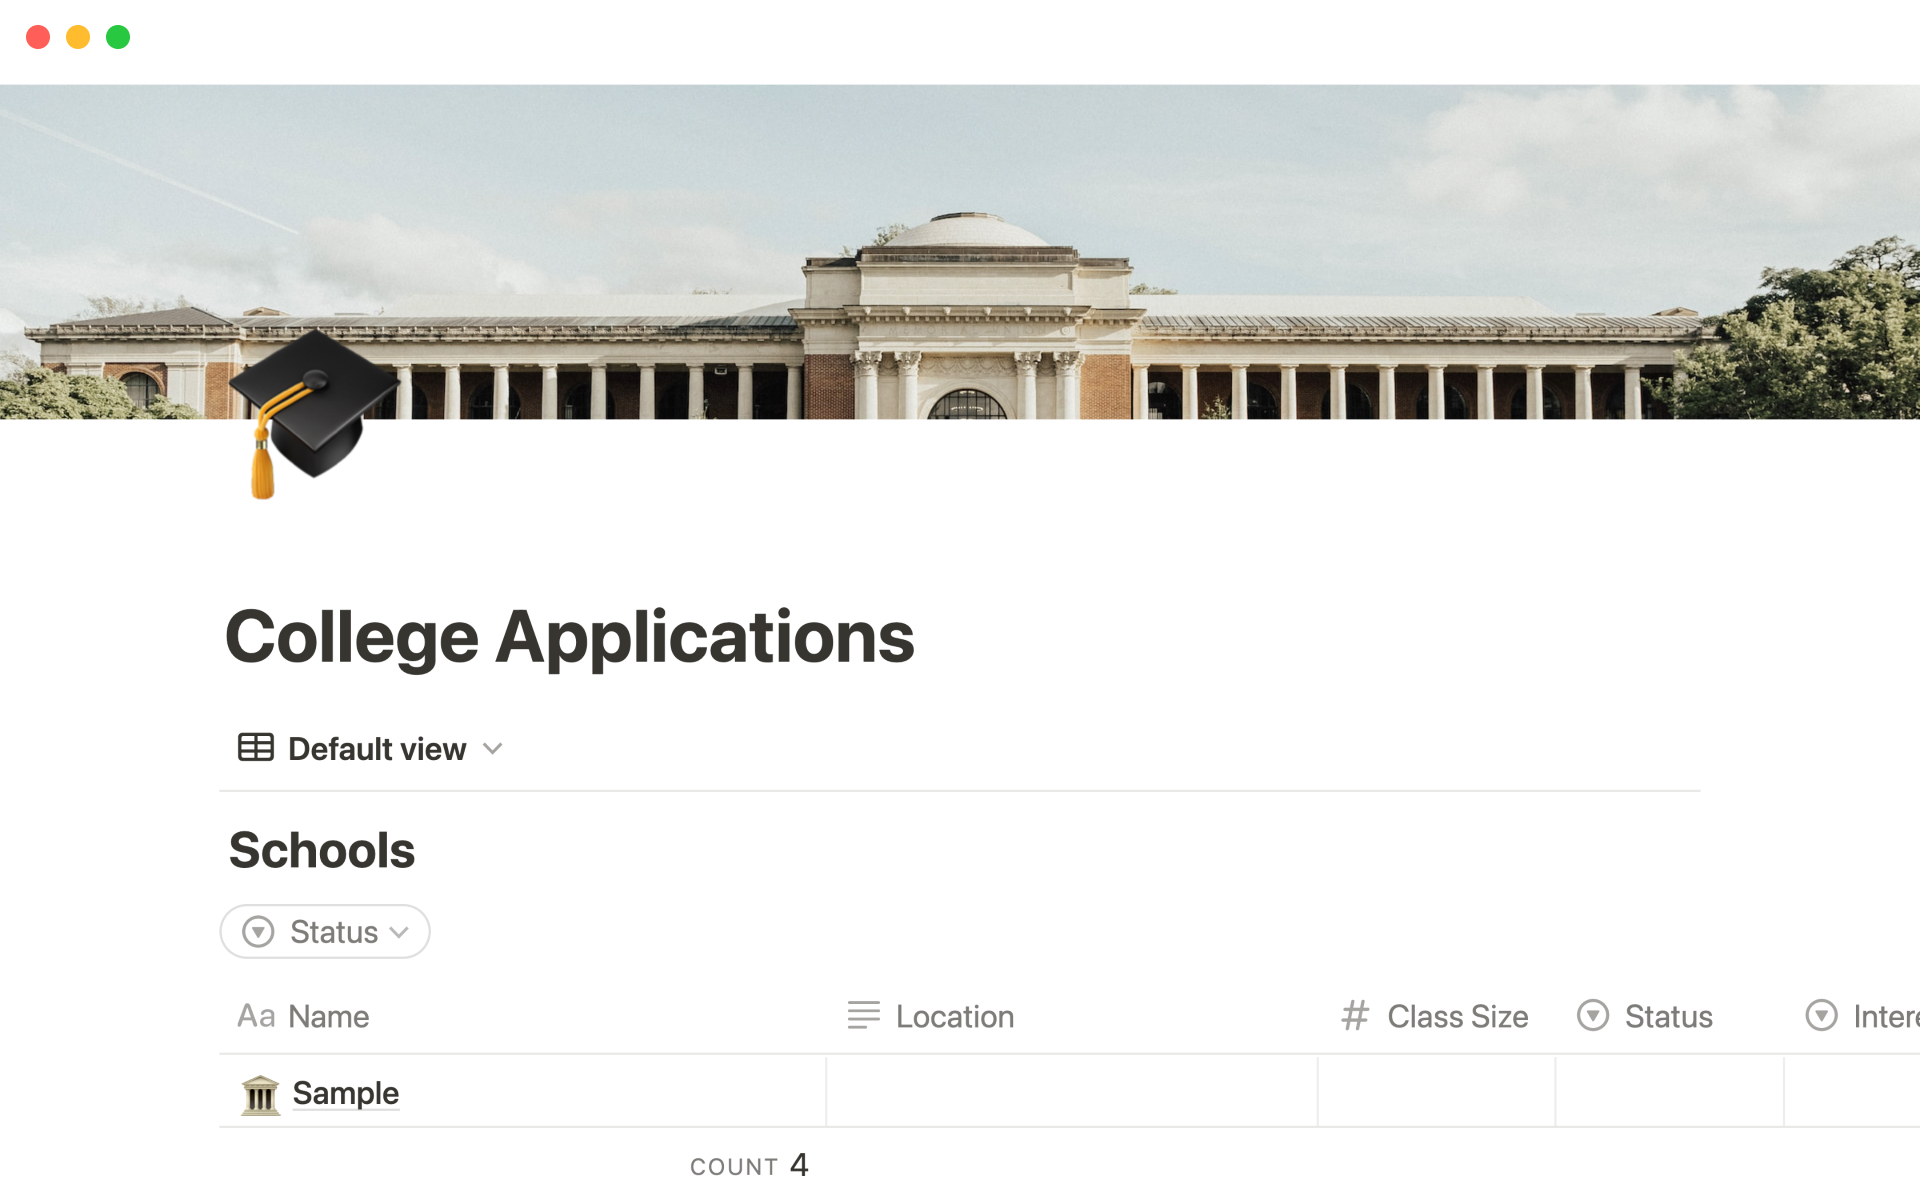Open the Status filter pill chevron
This screenshot has width=1920, height=1200.
click(400, 932)
